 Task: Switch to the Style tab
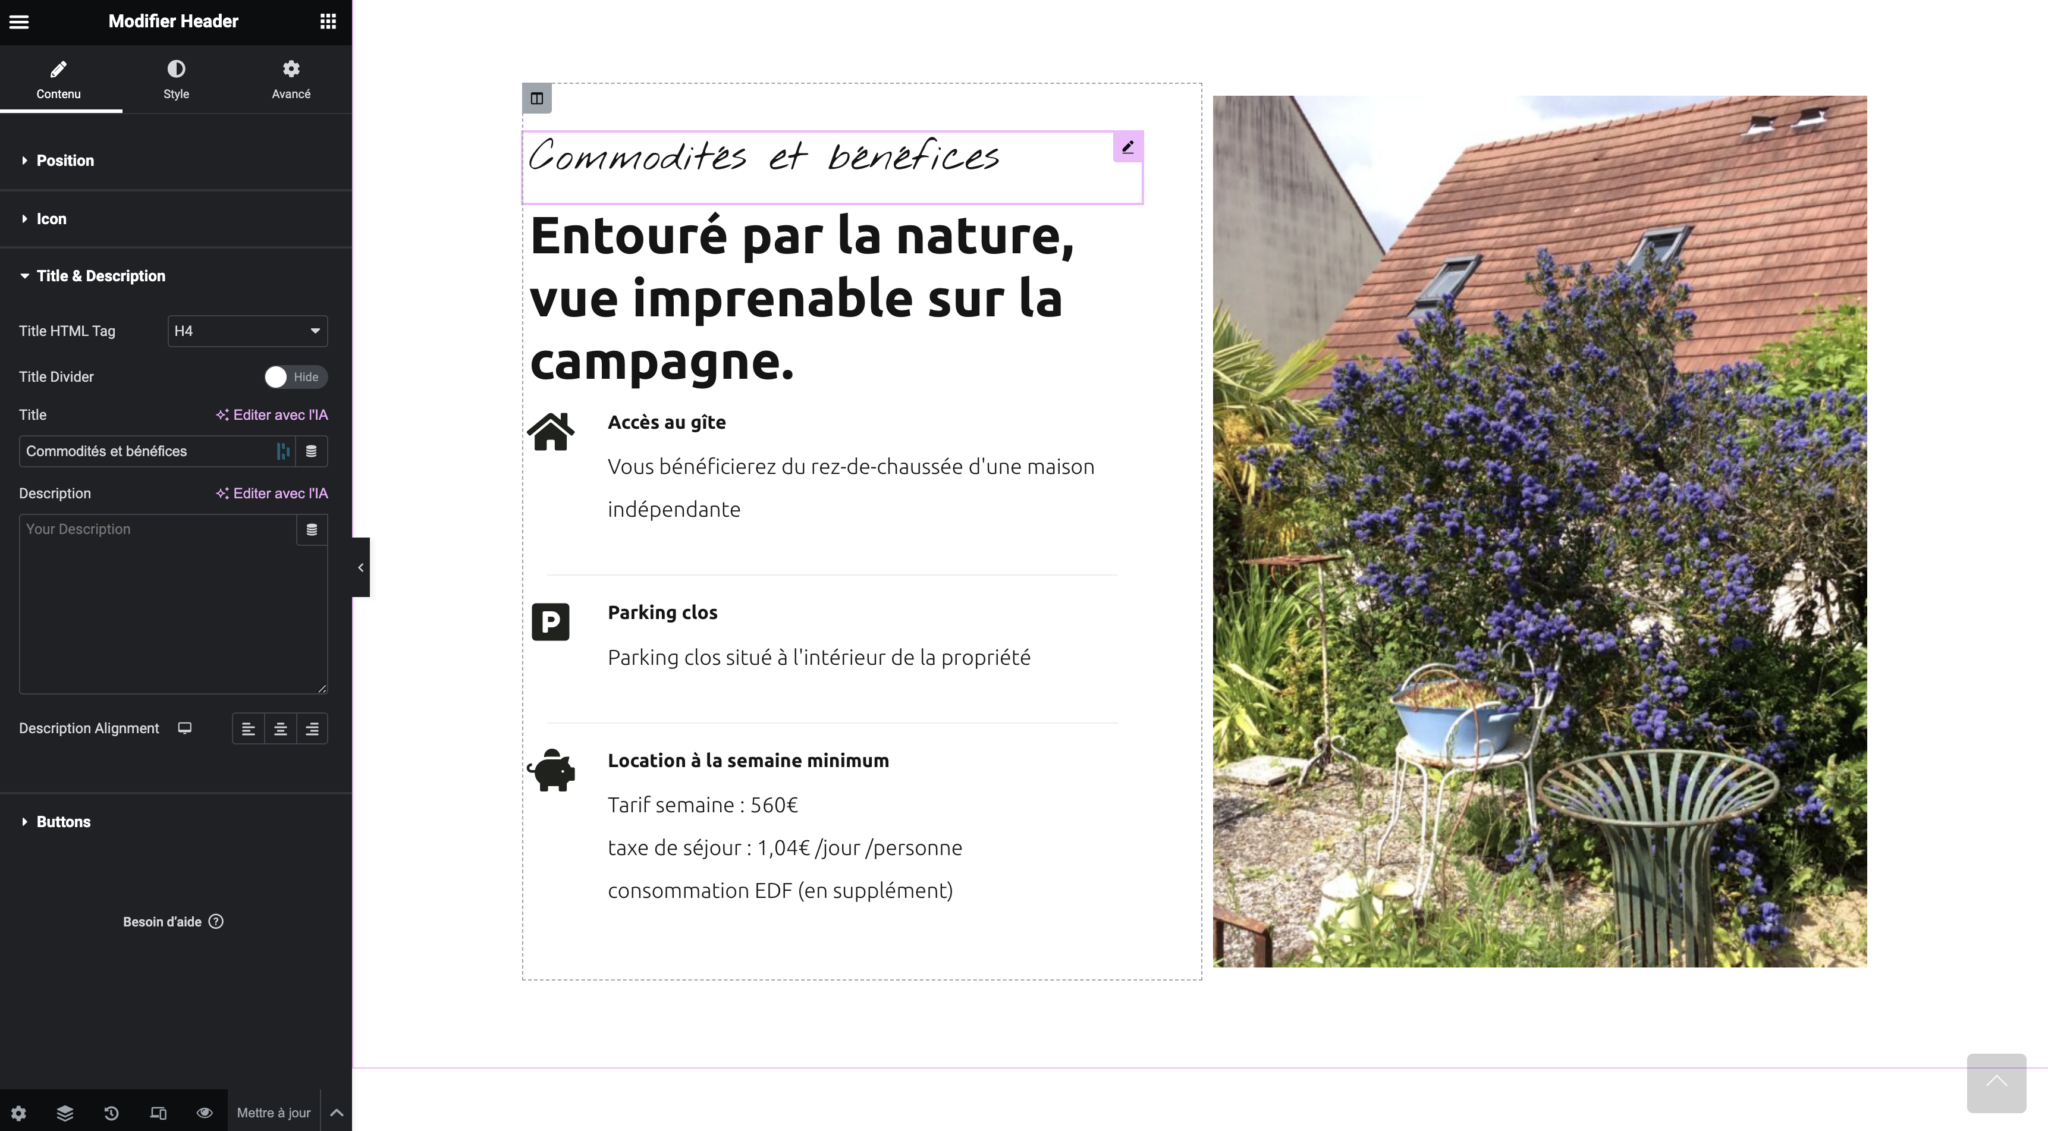(175, 79)
